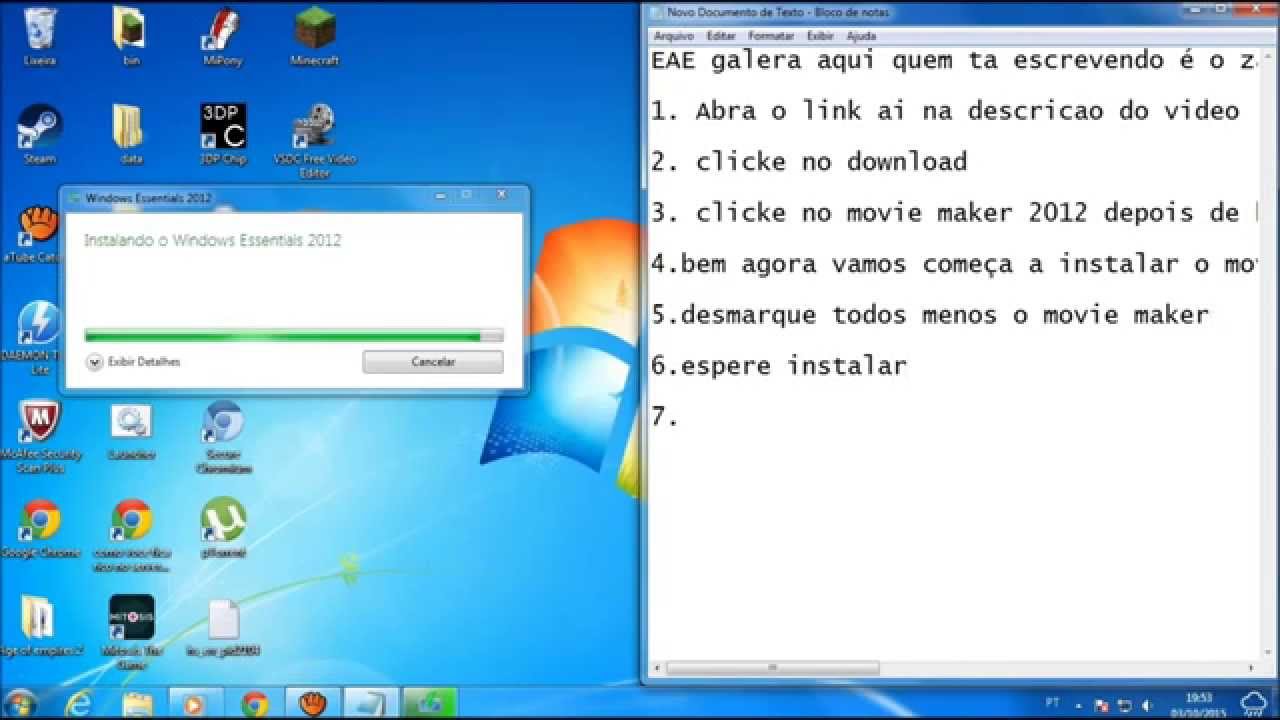Switch to aTube Catcher in the taskbar
Screen dimensions: 1280x720
point(312,704)
